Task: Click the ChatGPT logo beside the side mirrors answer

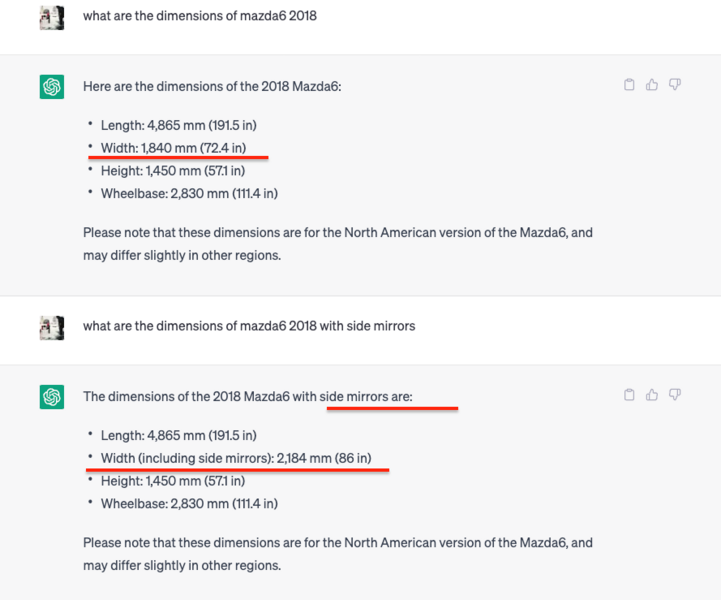Action: [x=52, y=397]
